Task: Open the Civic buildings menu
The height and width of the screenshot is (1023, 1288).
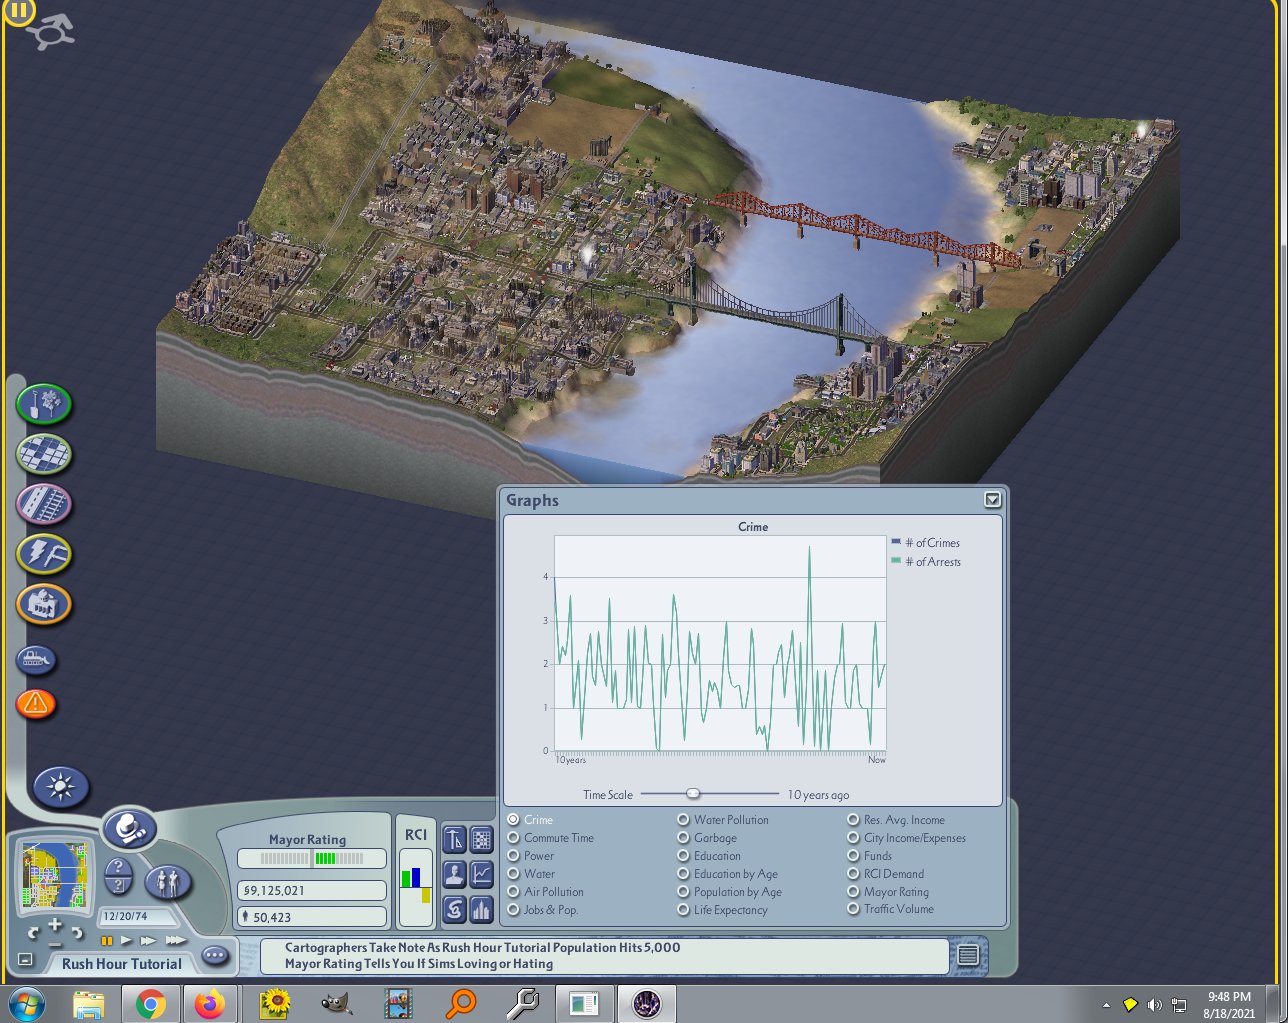Action: coord(44,604)
